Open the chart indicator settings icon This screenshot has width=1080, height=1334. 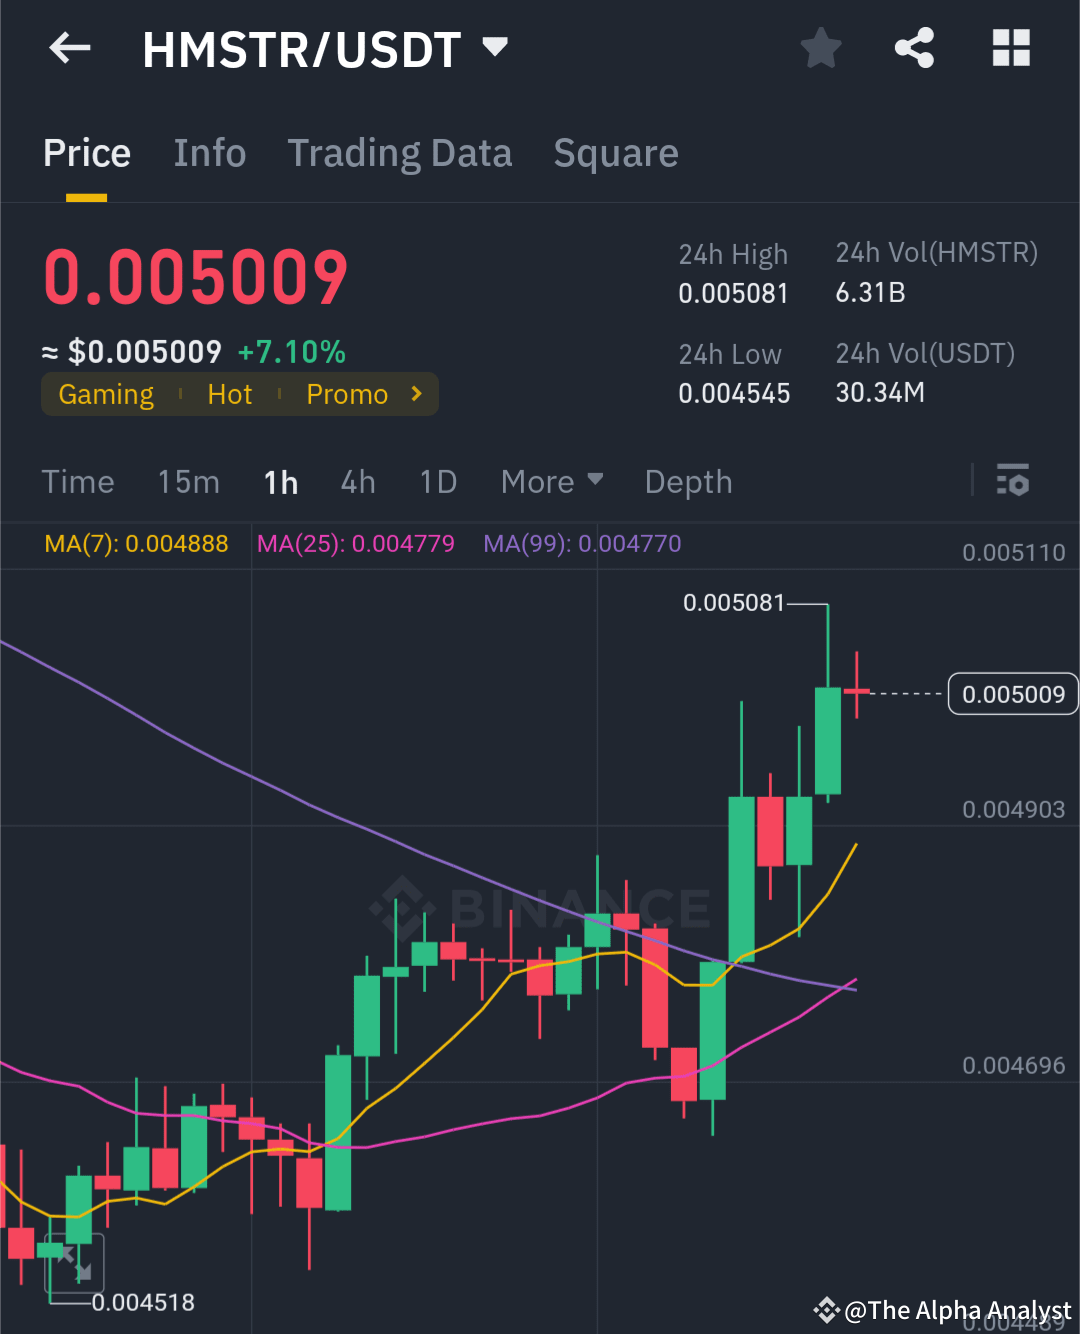pyautogui.click(x=1014, y=481)
